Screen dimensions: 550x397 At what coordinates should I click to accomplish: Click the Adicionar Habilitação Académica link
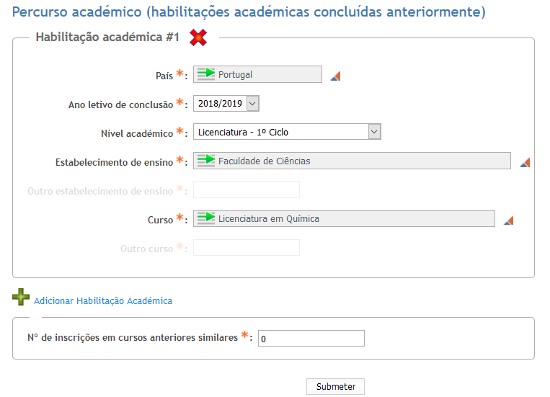pyautogui.click(x=103, y=301)
